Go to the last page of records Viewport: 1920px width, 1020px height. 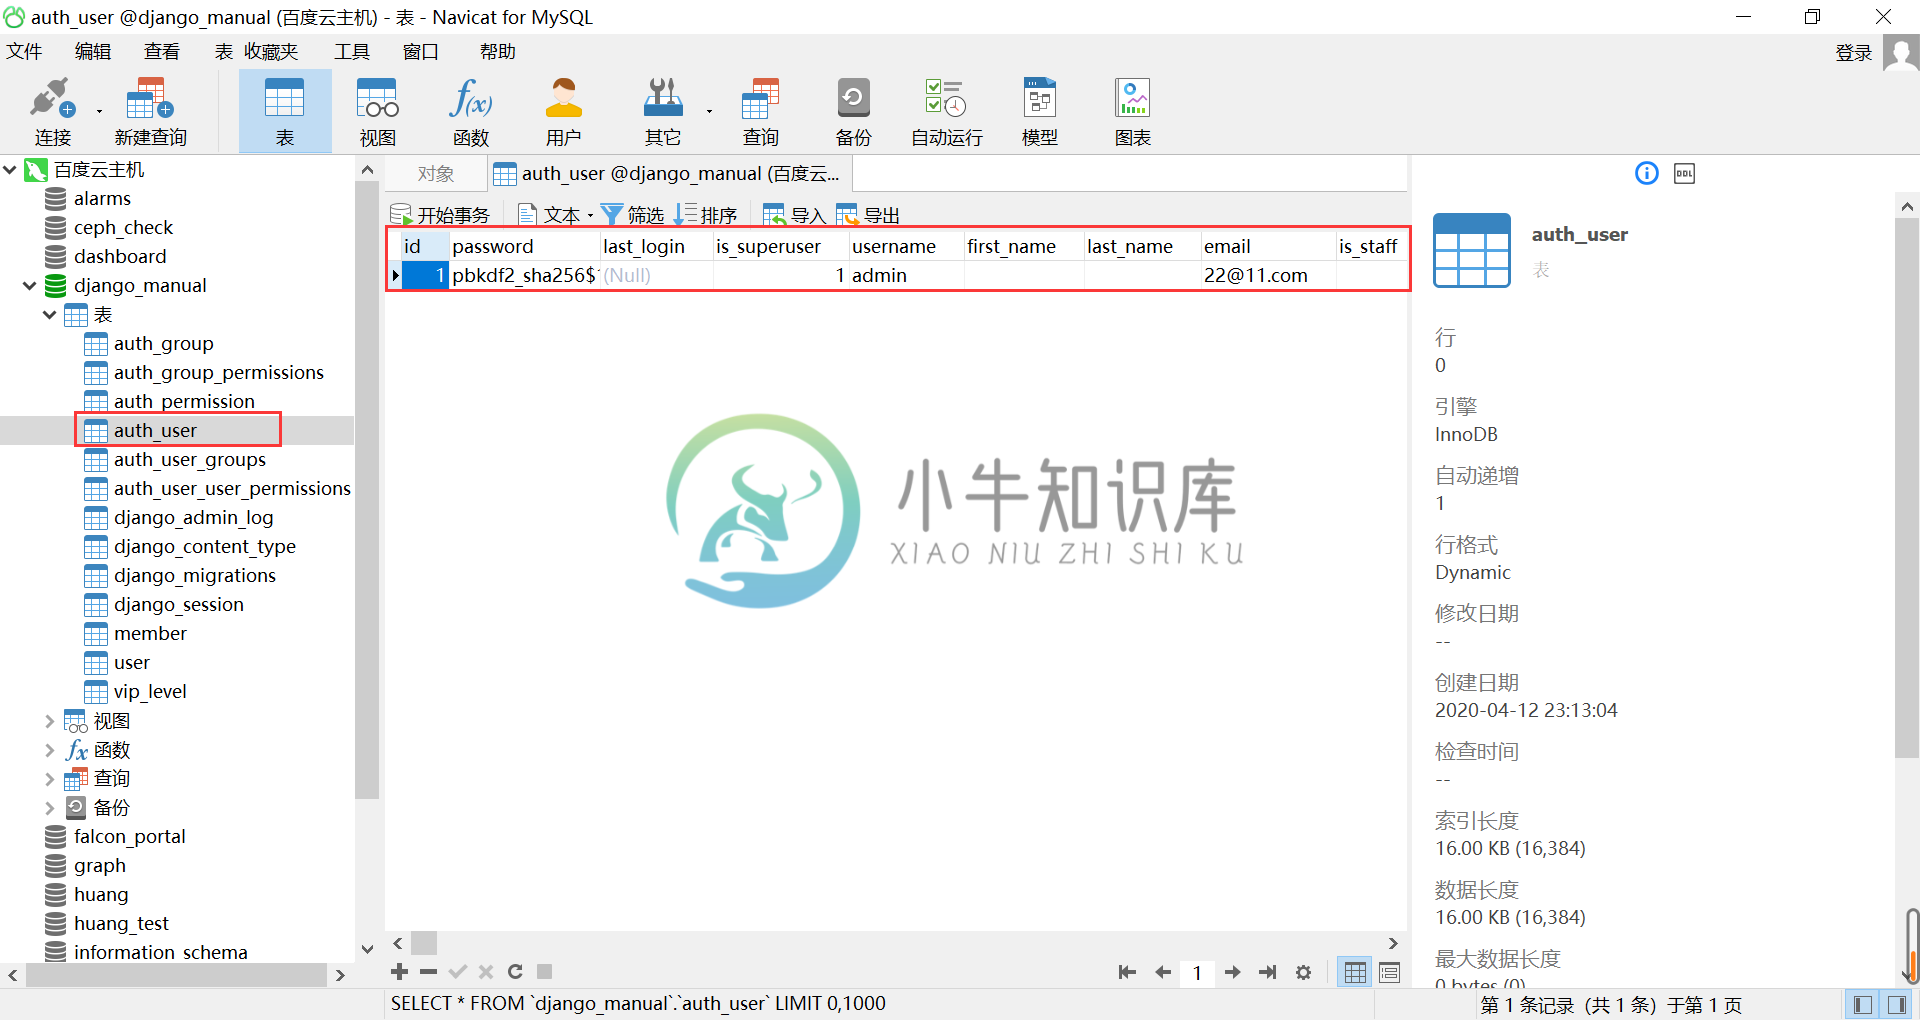[1268, 972]
